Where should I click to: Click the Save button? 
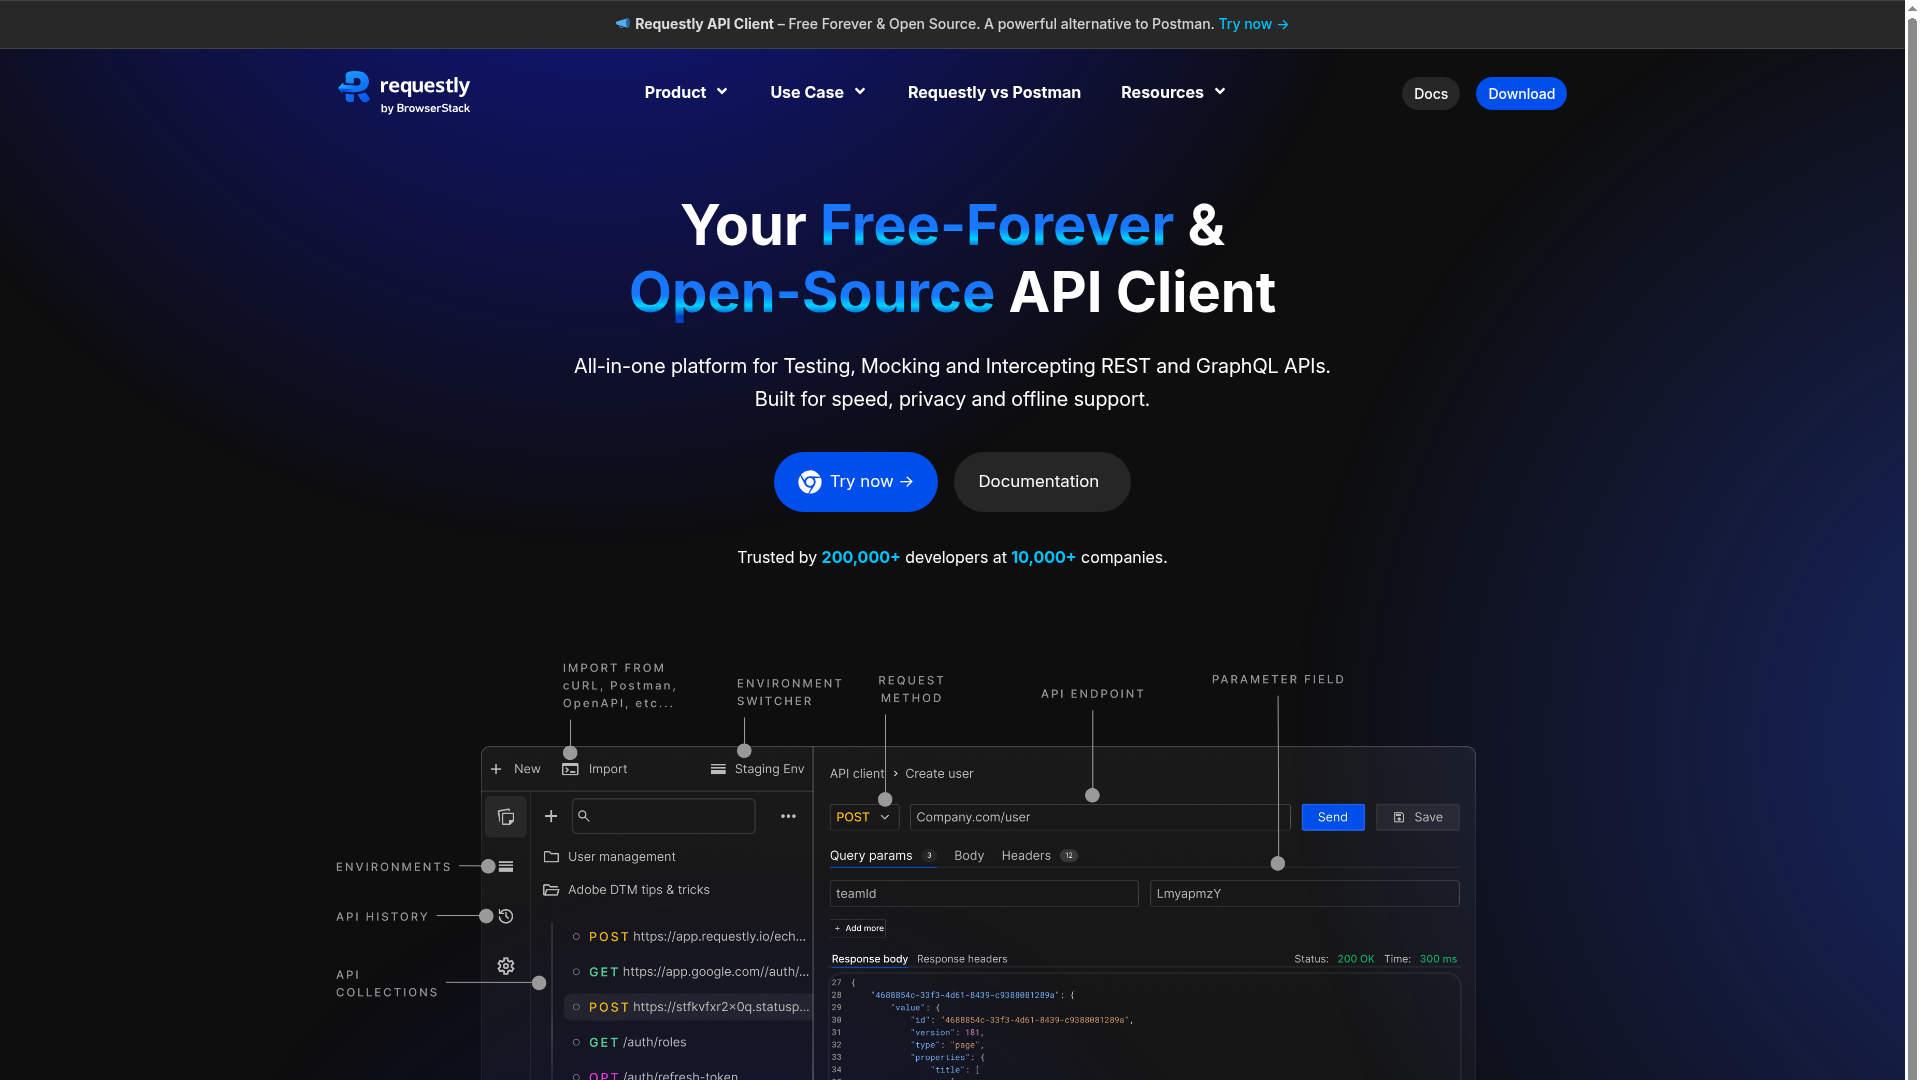1418,817
